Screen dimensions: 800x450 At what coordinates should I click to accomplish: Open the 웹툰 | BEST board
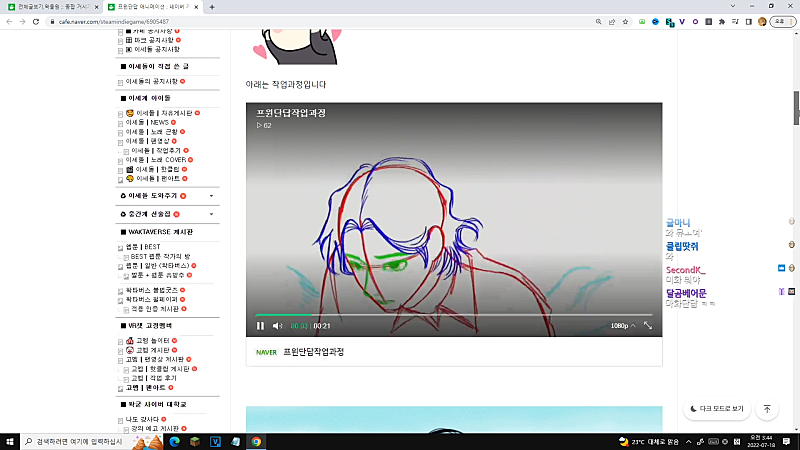pyautogui.click(x=143, y=247)
